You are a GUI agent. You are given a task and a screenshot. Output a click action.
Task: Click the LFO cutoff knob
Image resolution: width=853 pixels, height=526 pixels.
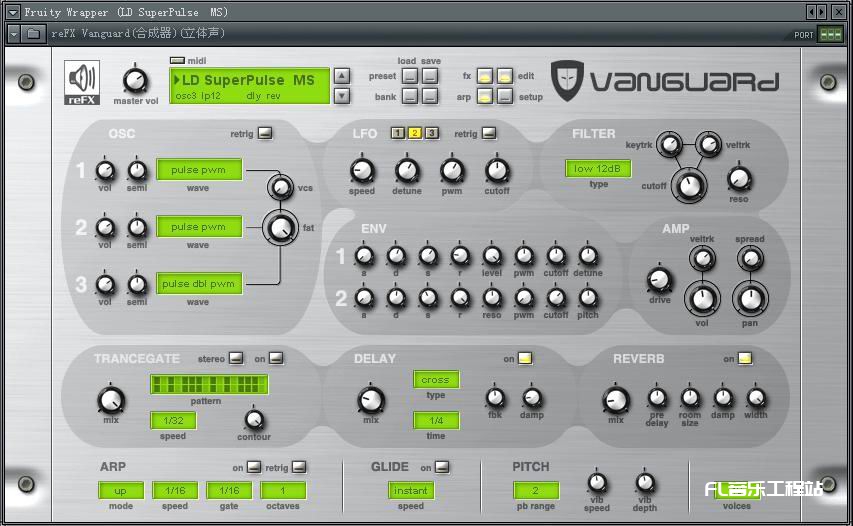point(497,171)
